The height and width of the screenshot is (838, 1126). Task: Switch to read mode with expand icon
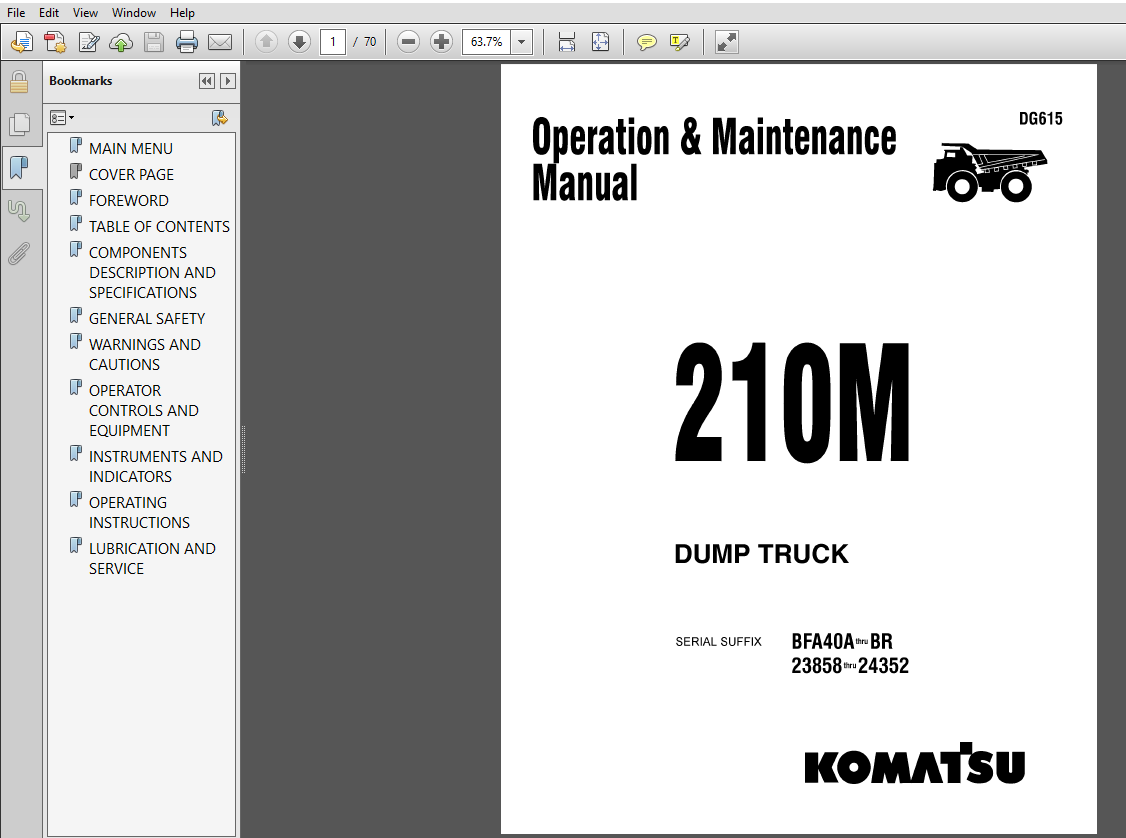[727, 42]
